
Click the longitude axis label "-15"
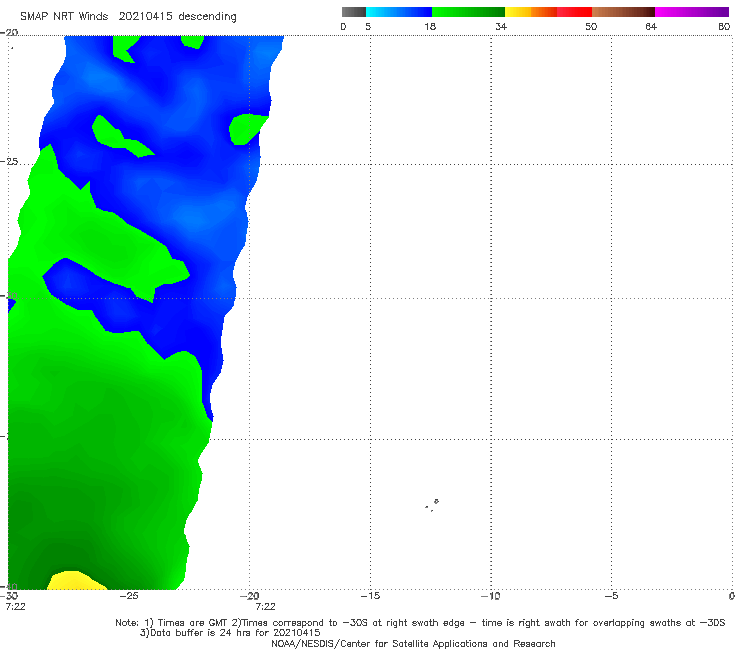point(370,596)
